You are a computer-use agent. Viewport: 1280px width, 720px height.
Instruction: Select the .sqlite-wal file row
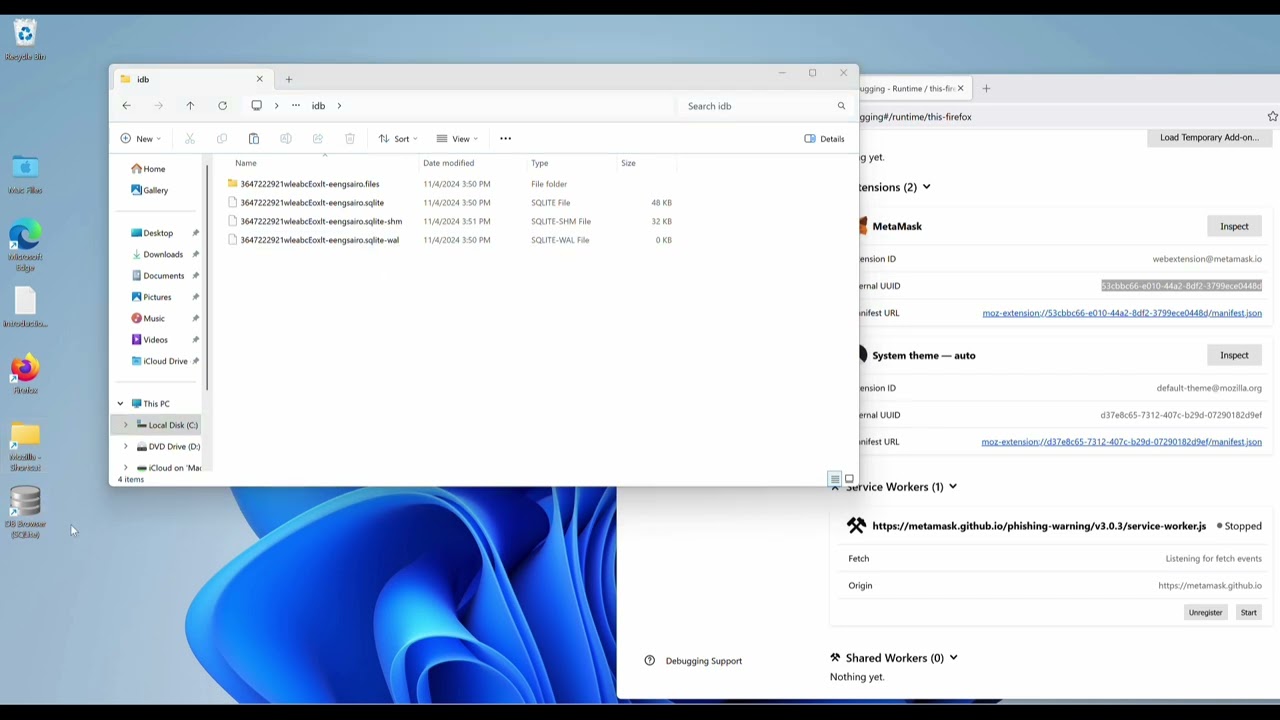pyautogui.click(x=450, y=240)
